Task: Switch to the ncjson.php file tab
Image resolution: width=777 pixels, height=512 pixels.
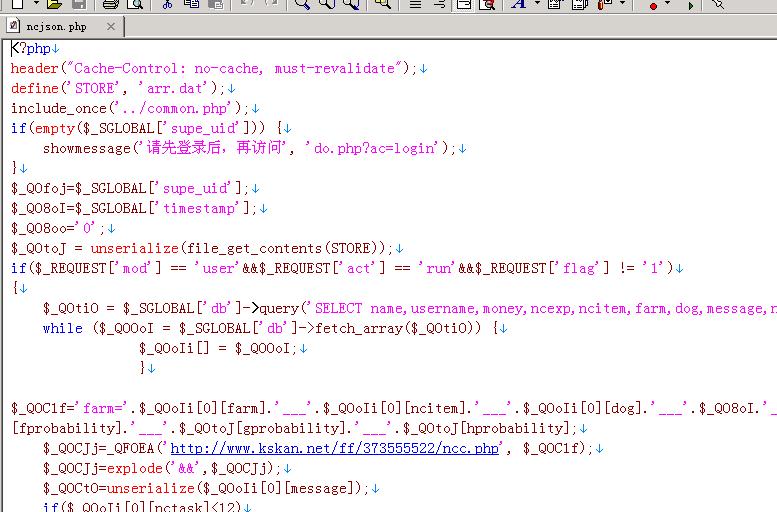Action: click(62, 26)
